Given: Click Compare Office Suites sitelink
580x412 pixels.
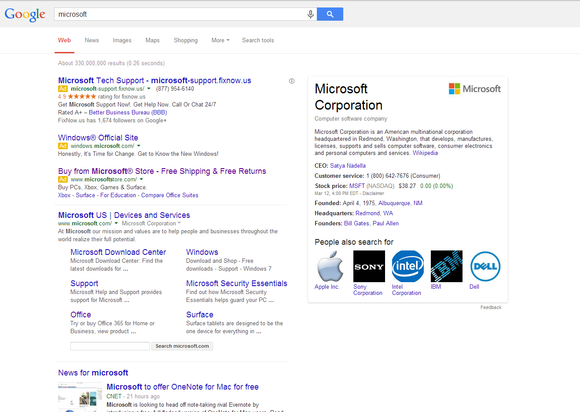Looking at the screenshot, I should click(x=170, y=195).
